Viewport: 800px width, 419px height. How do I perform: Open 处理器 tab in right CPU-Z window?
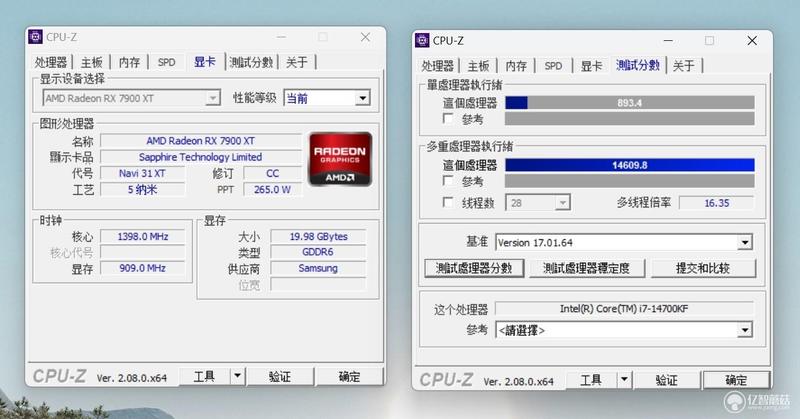(x=438, y=66)
